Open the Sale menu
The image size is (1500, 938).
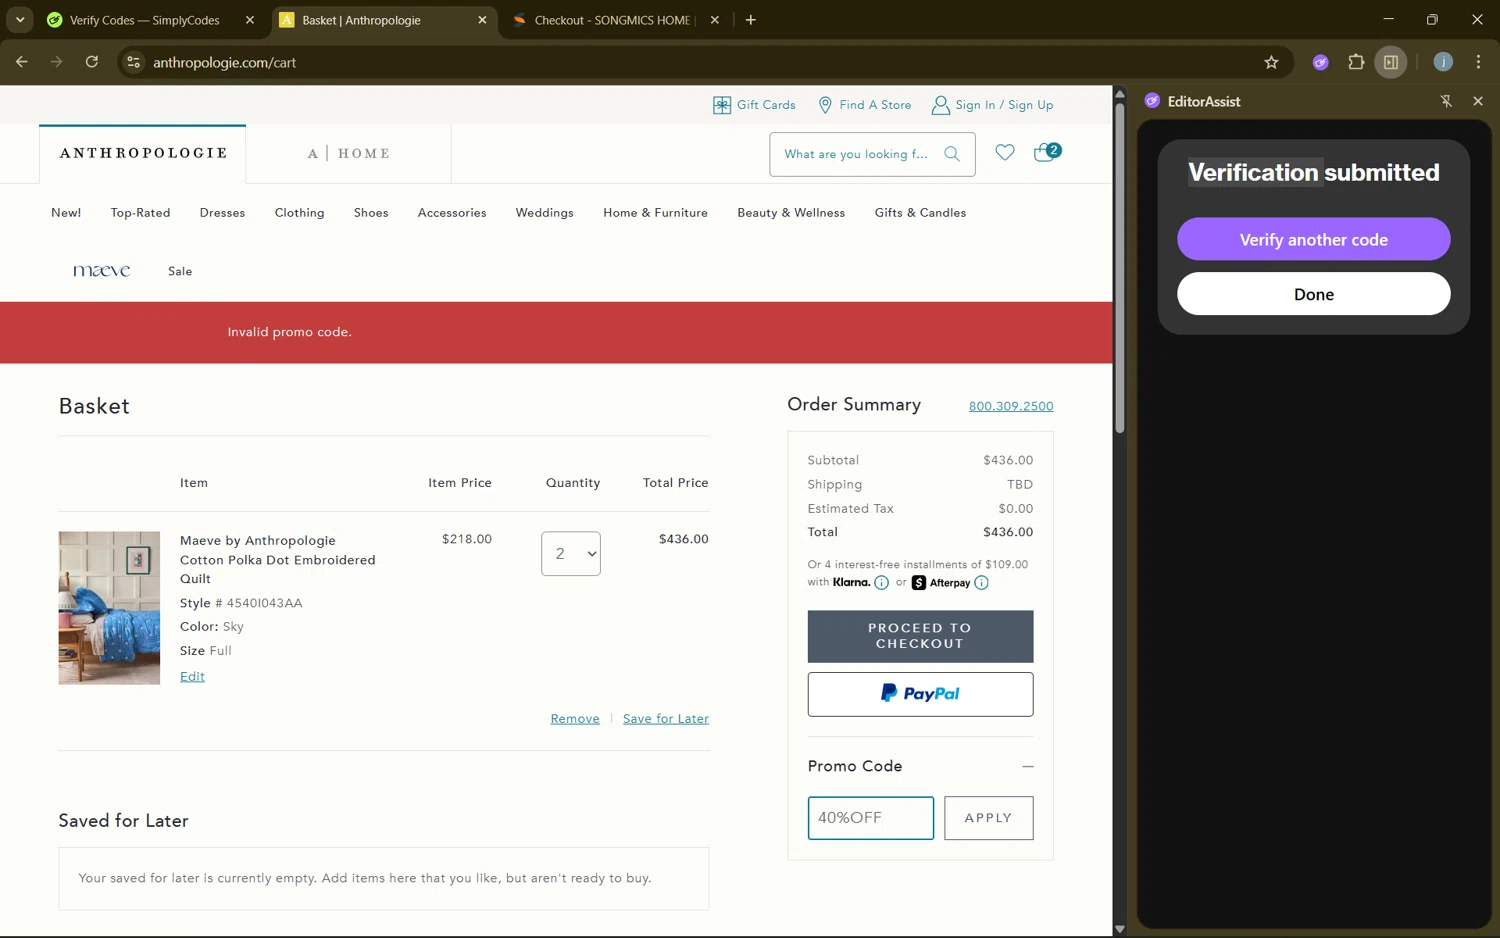[180, 271]
